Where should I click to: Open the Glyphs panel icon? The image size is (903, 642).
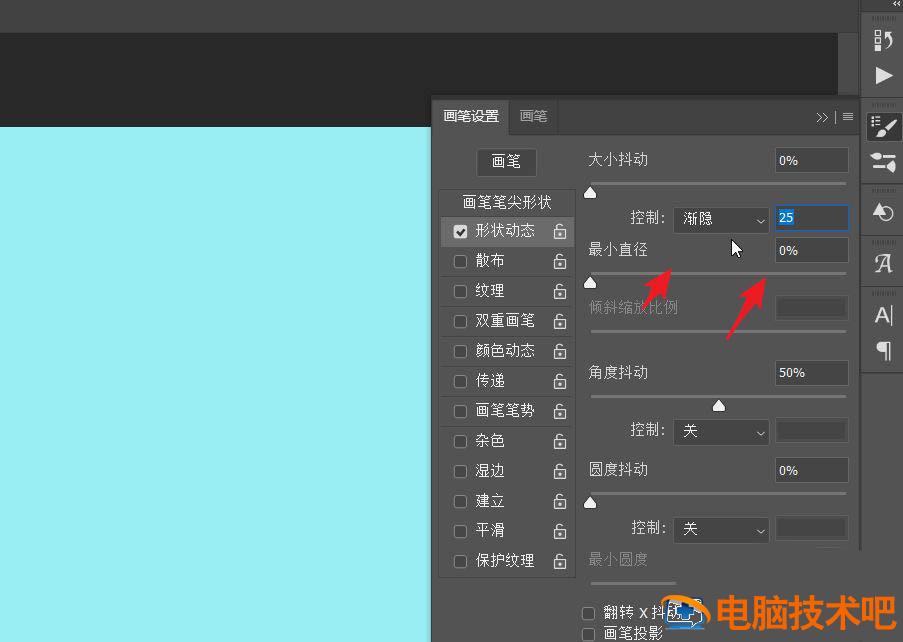(883, 263)
